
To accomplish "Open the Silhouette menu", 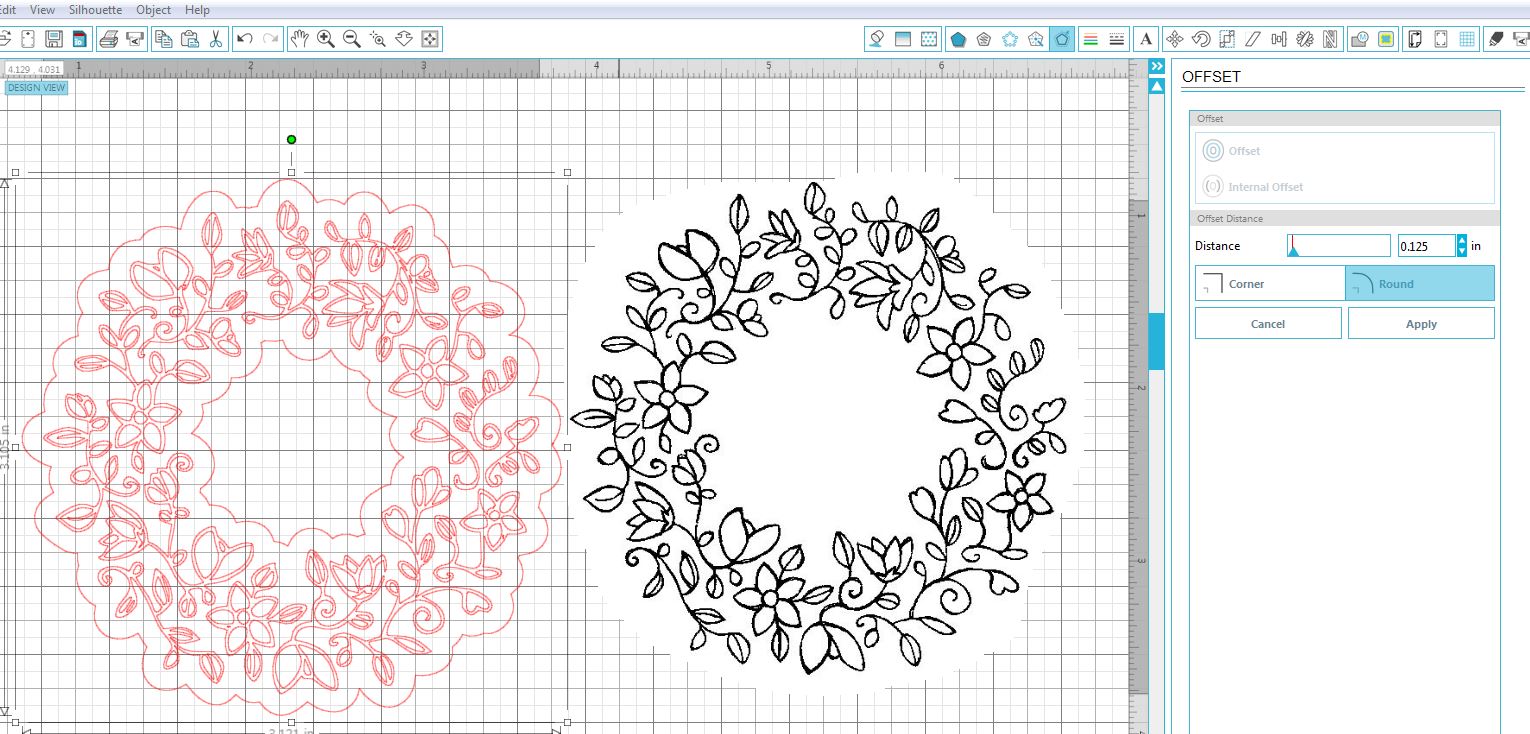I will pyautogui.click(x=95, y=10).
